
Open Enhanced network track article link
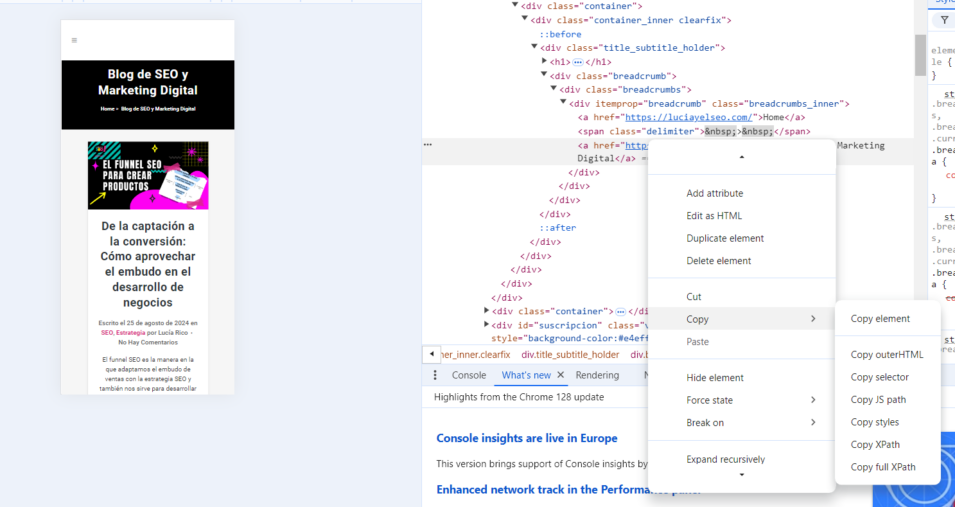point(569,489)
